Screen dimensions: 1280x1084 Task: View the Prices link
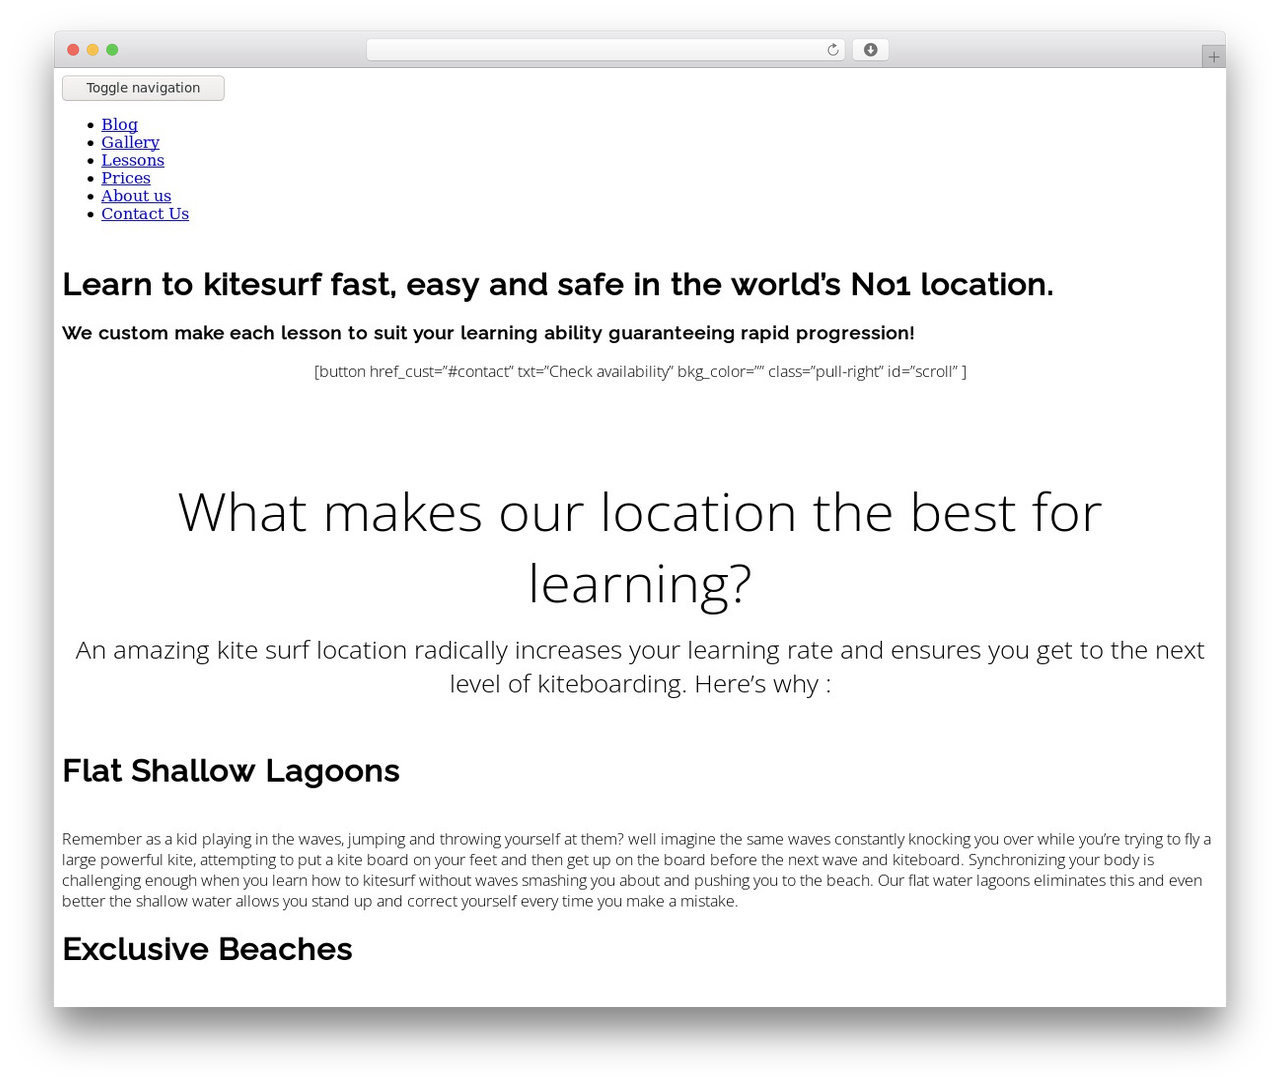click(x=126, y=178)
